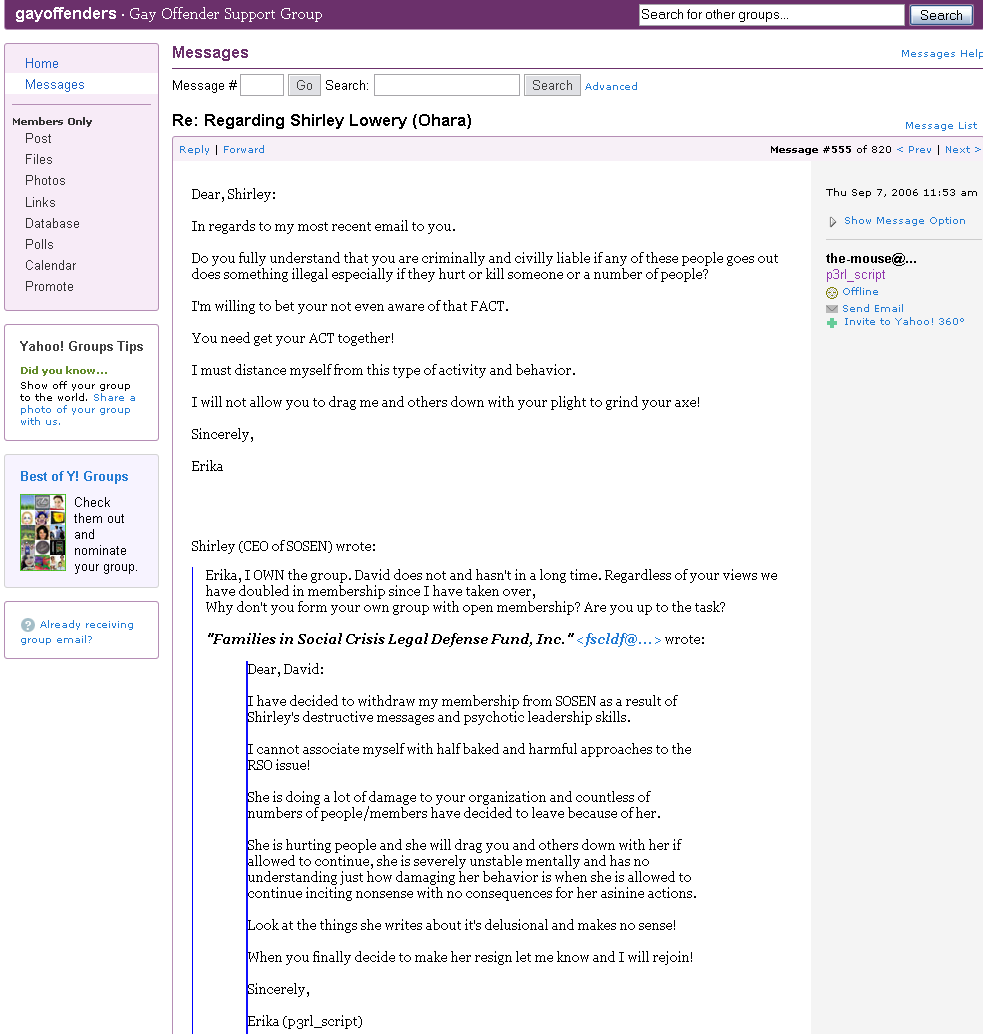This screenshot has height=1034, width=983.
Task: Click the Offline status smiley icon
Action: 832,292
